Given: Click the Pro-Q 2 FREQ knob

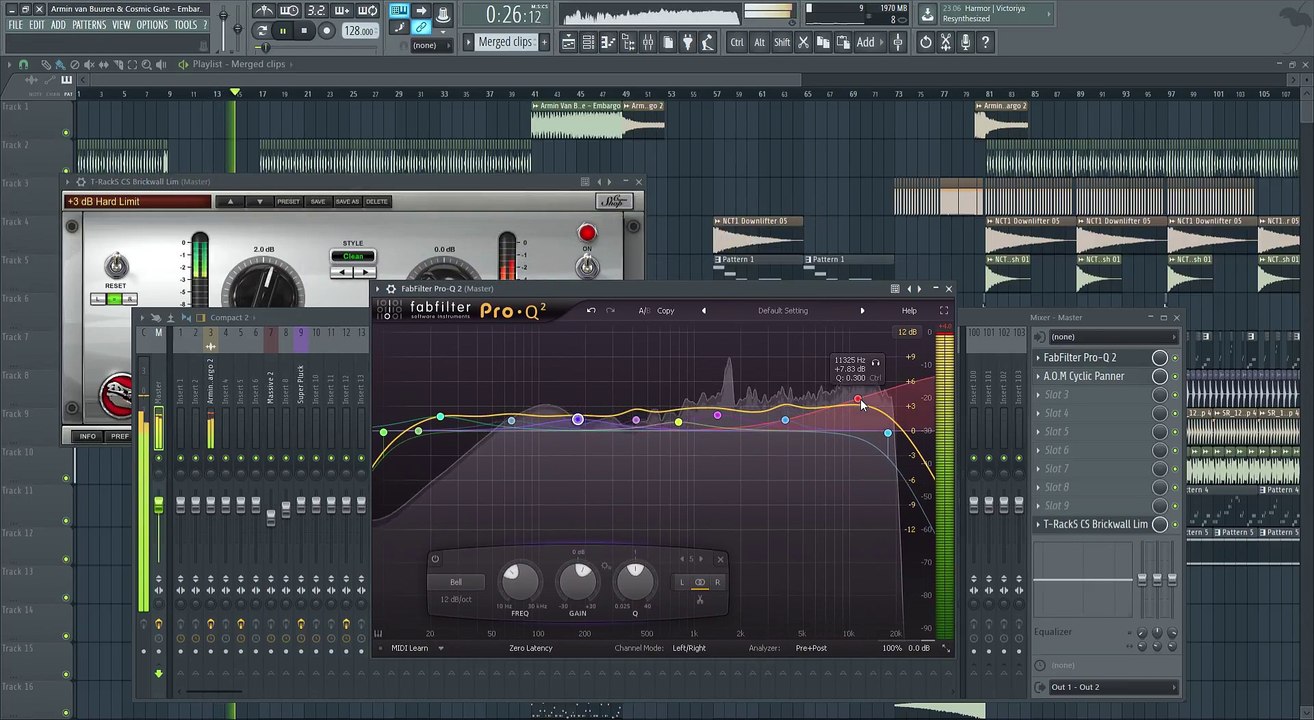Looking at the screenshot, I should coord(520,581).
